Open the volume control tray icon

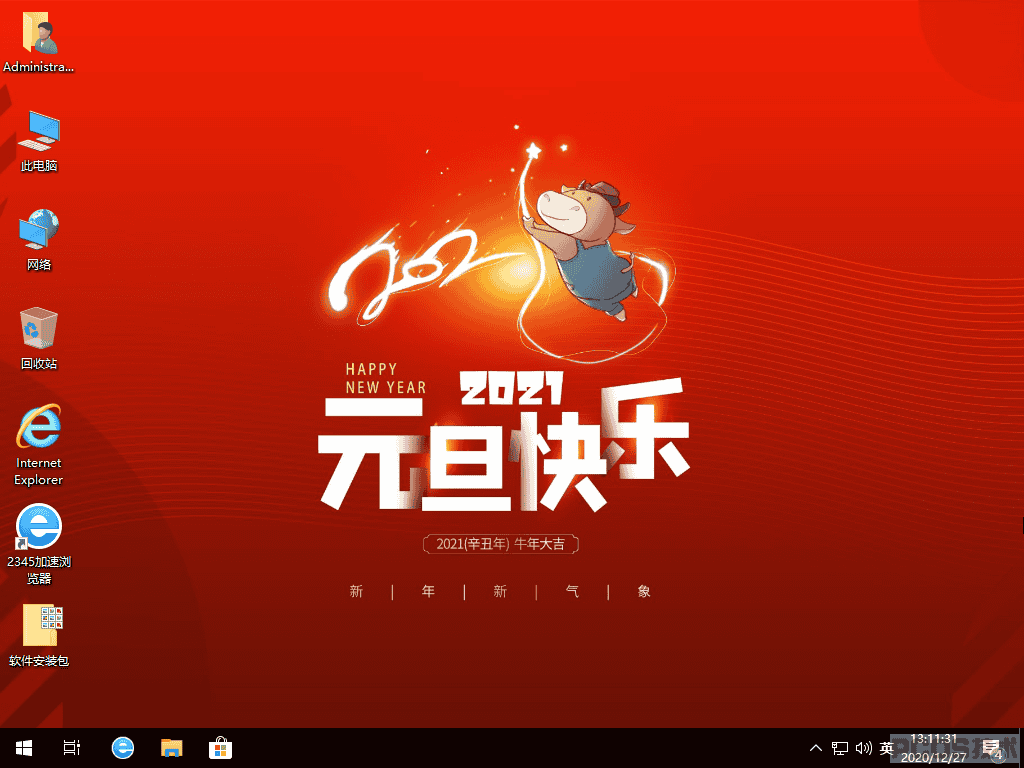click(x=863, y=748)
